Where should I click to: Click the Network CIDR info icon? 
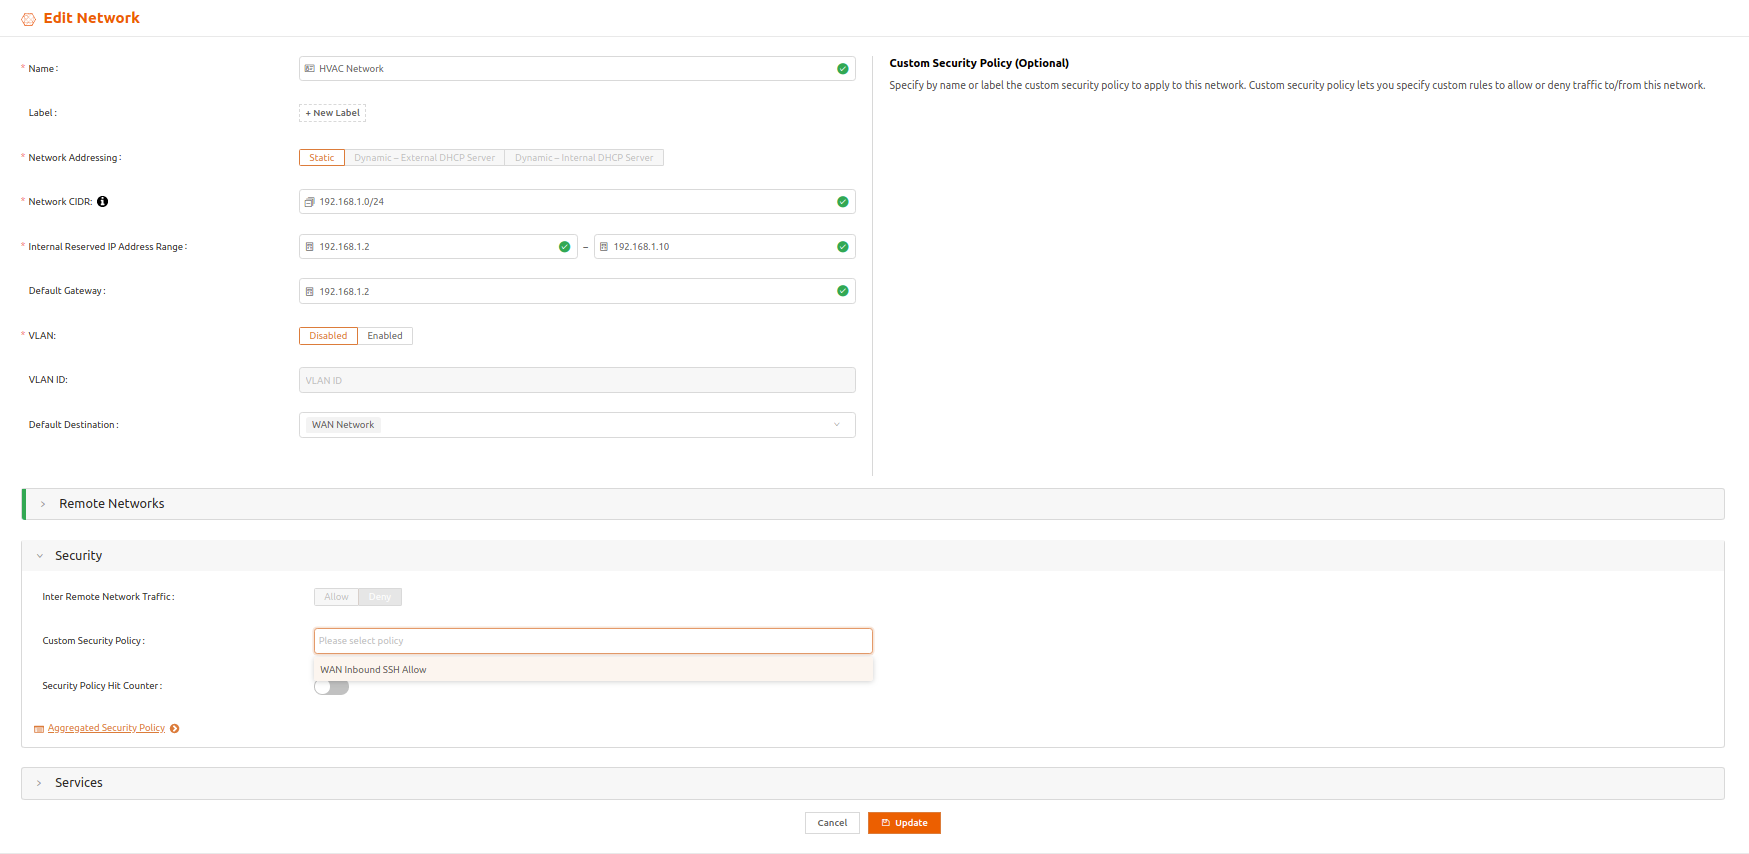pos(102,202)
